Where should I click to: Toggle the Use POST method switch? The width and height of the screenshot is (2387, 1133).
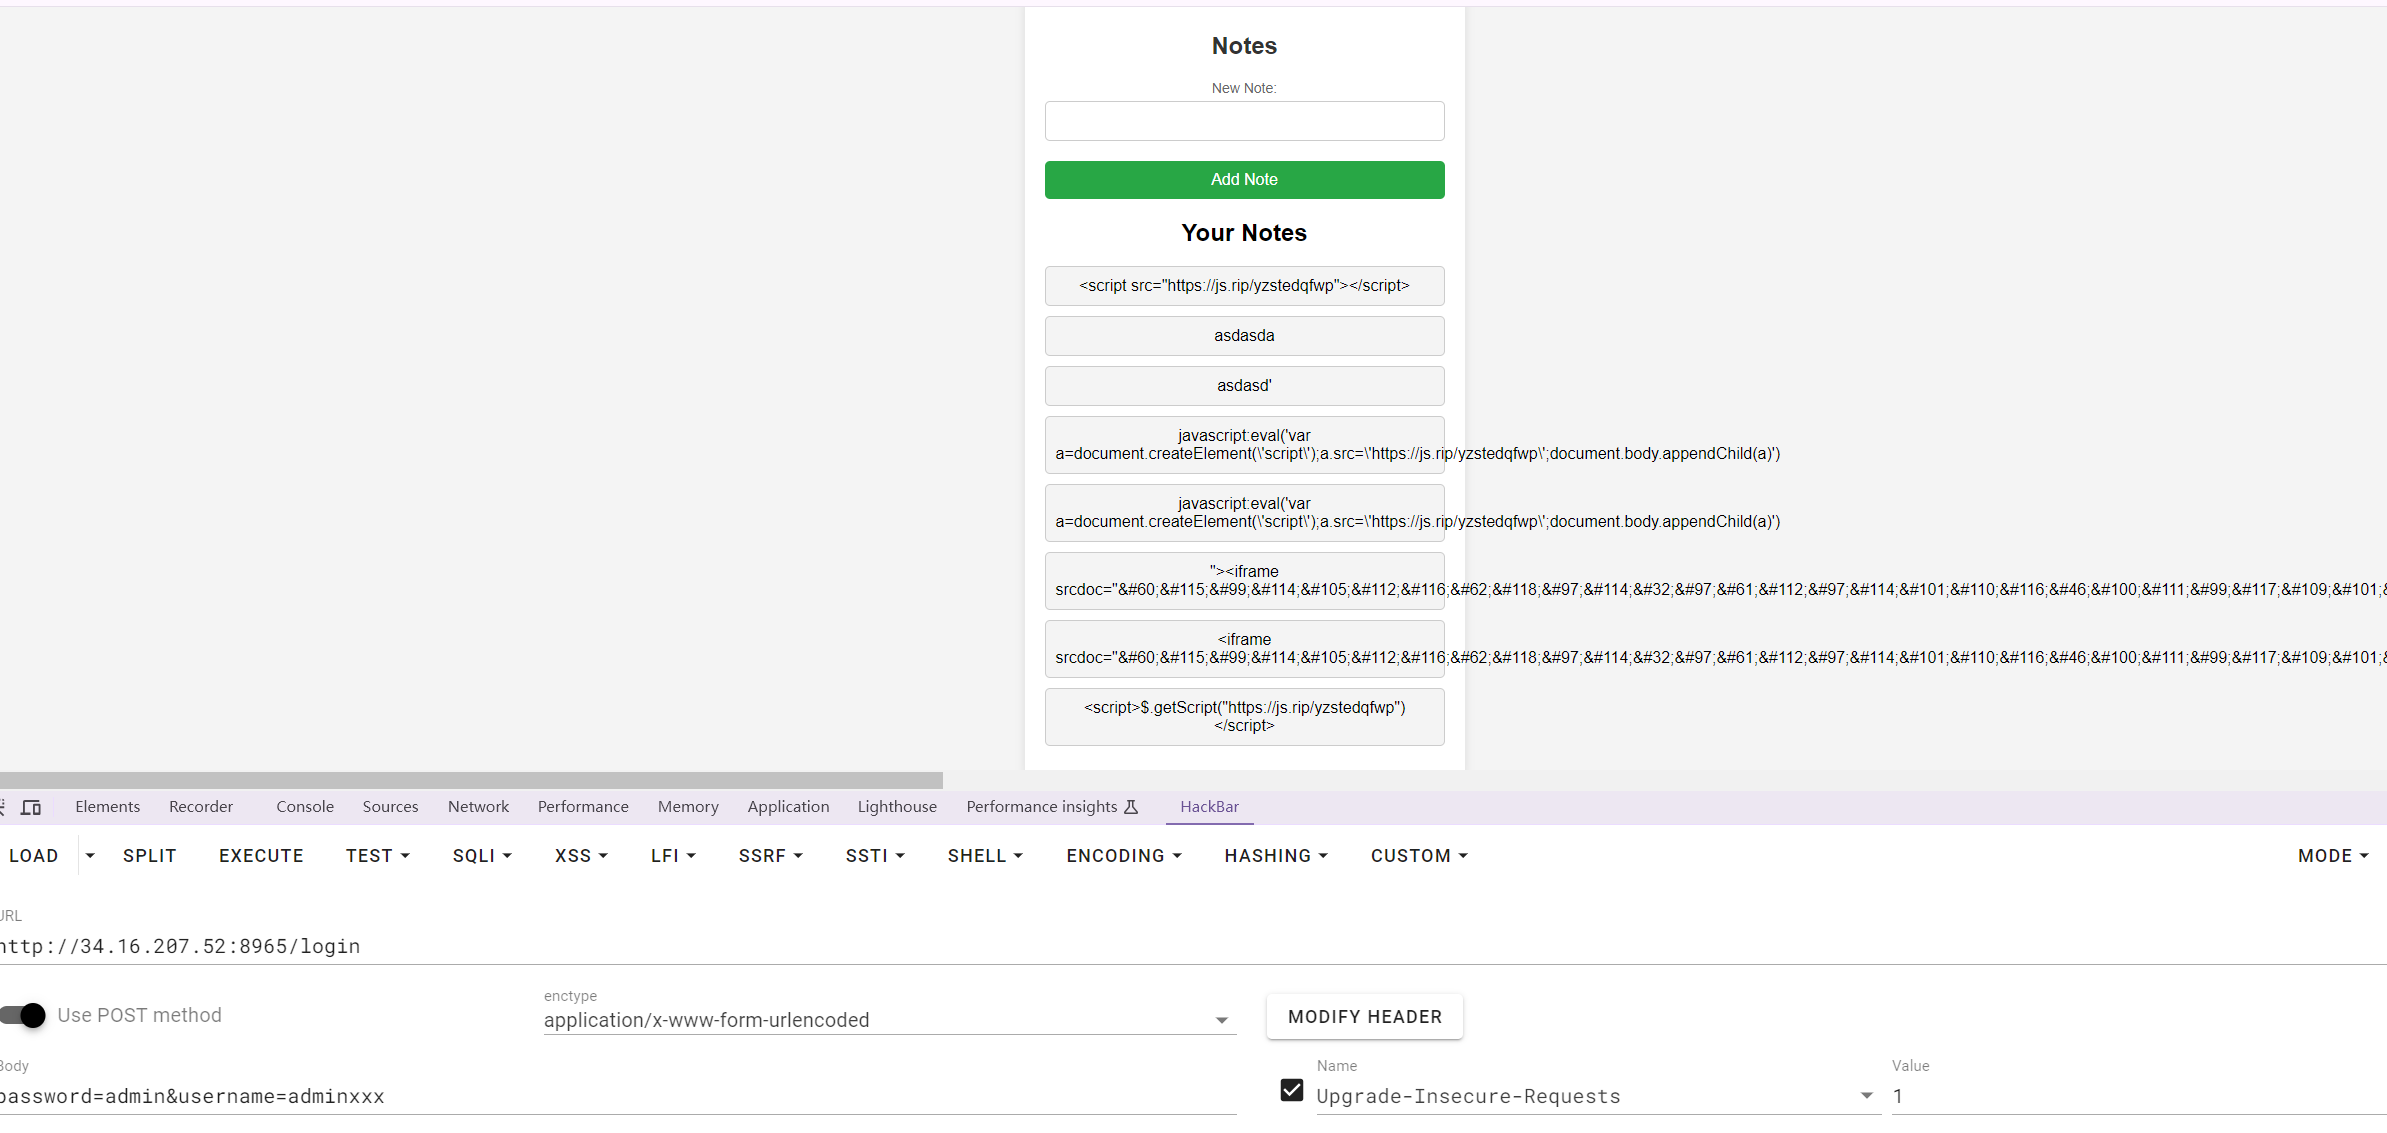24,1015
